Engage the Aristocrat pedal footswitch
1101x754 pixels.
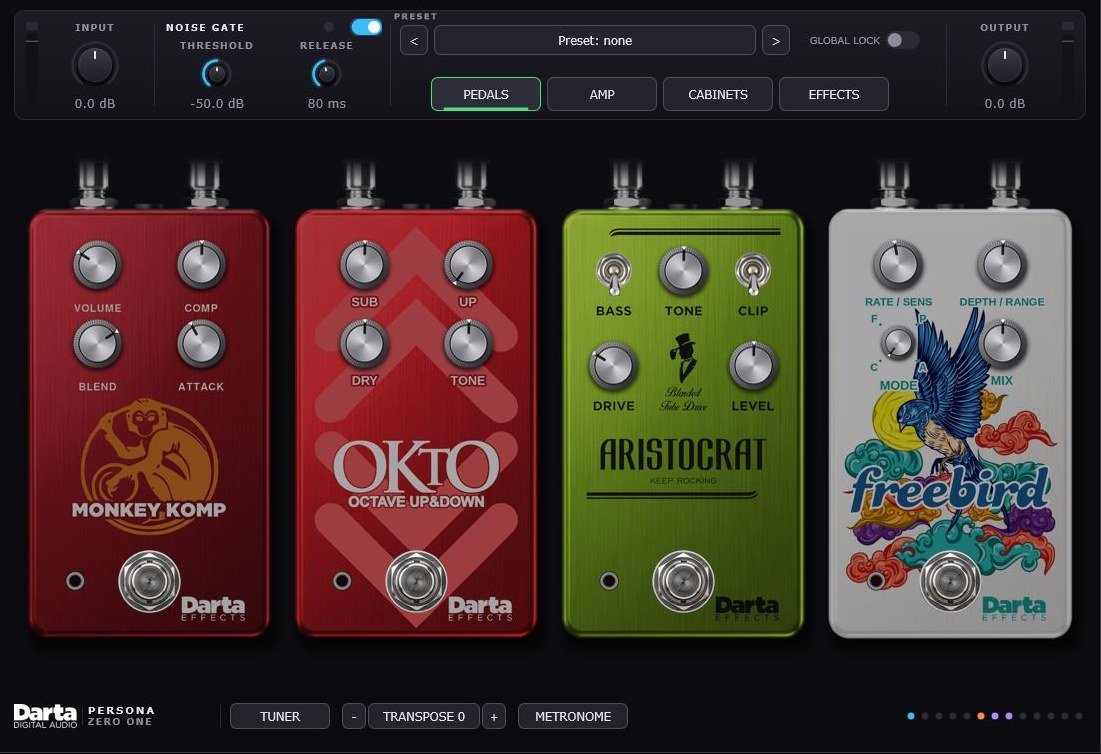(x=683, y=581)
